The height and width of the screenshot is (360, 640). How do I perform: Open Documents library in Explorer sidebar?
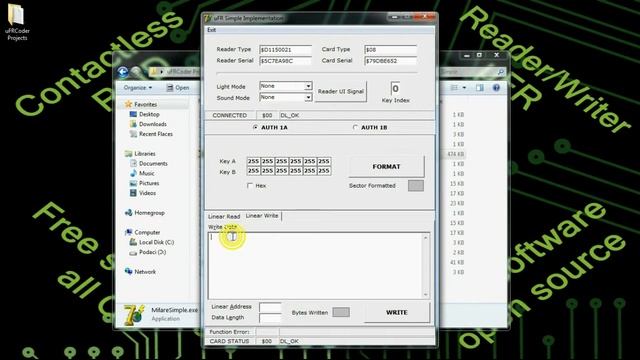[153, 163]
